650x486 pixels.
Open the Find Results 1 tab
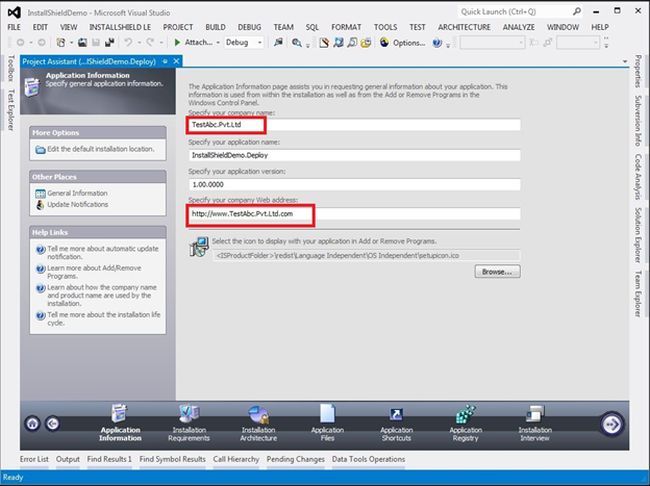click(109, 459)
